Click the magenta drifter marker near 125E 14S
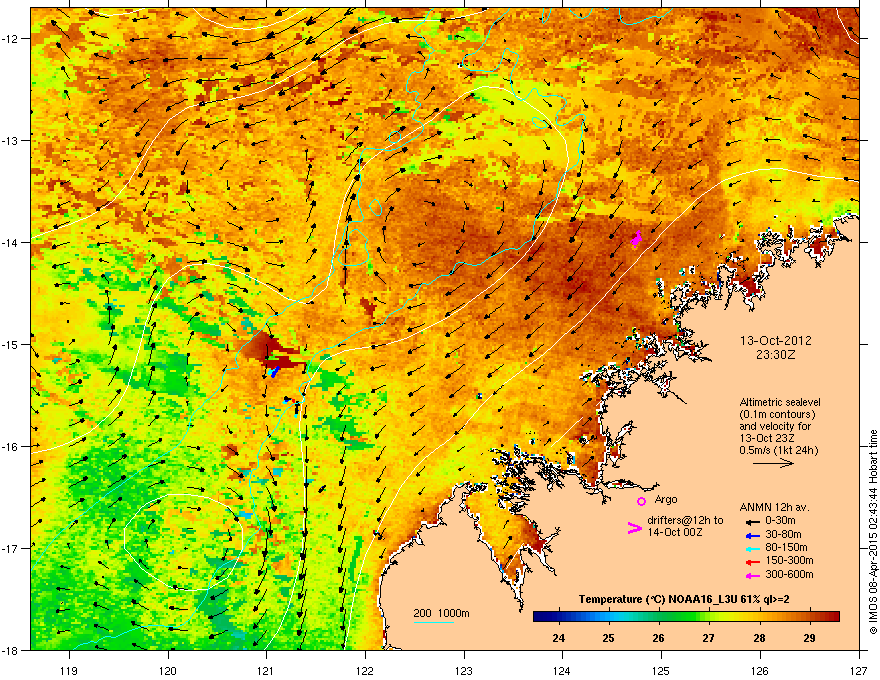Image resolution: width=880 pixels, height=680 pixels. (x=636, y=239)
